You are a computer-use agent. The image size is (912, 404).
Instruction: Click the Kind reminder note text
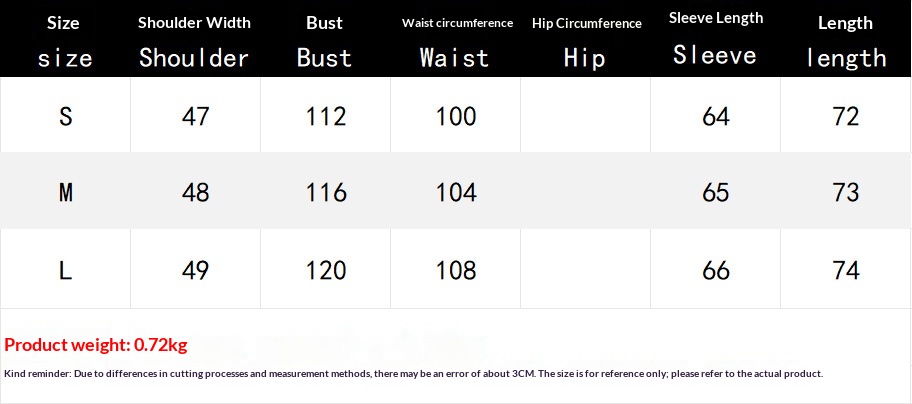tap(413, 373)
